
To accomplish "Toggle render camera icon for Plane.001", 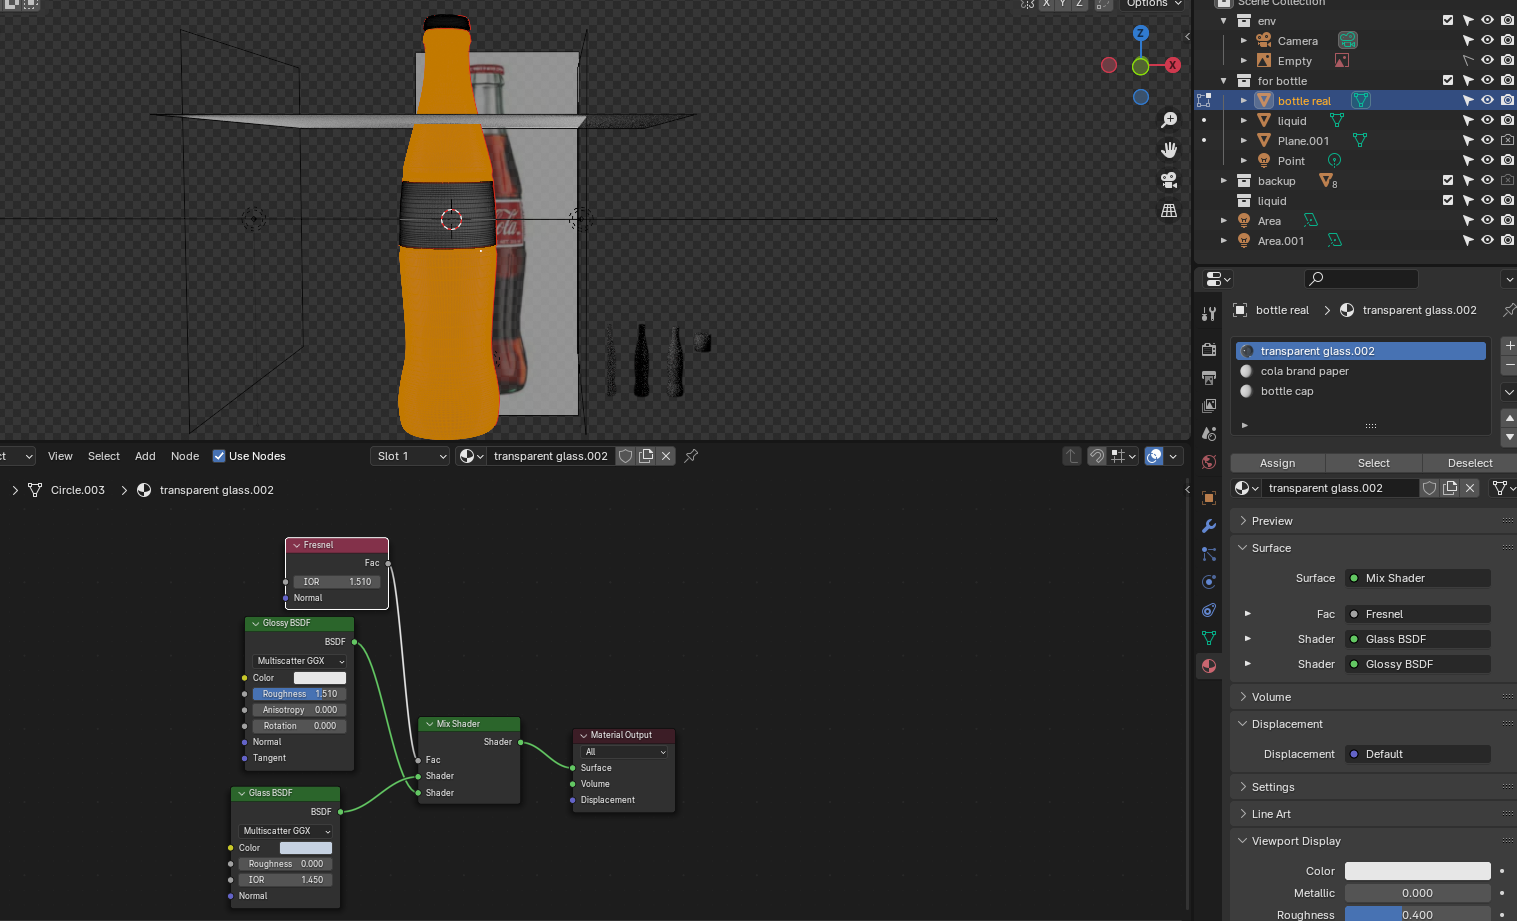I will [x=1508, y=140].
